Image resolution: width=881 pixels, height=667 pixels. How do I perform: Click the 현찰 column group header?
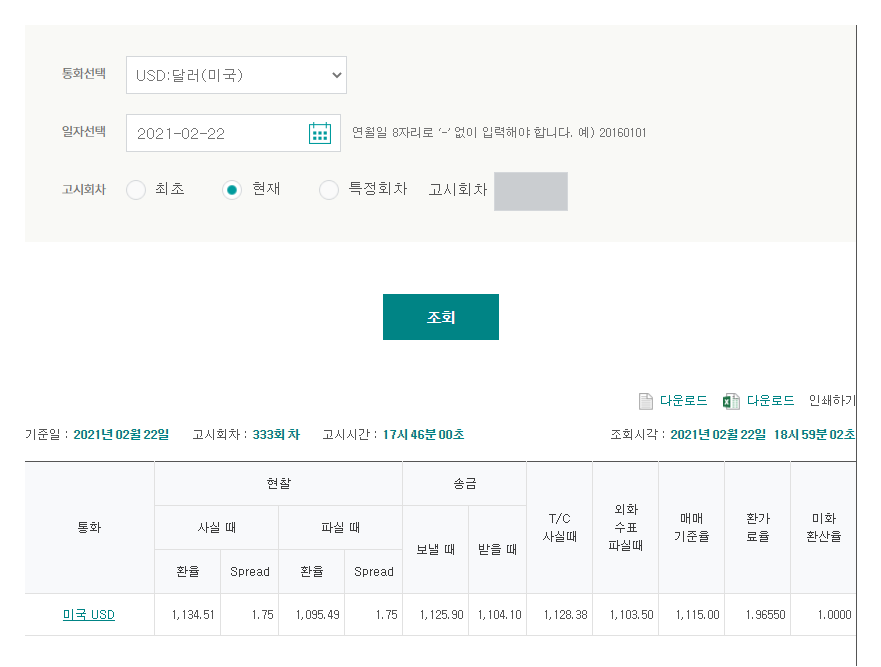pyautogui.click(x=279, y=483)
